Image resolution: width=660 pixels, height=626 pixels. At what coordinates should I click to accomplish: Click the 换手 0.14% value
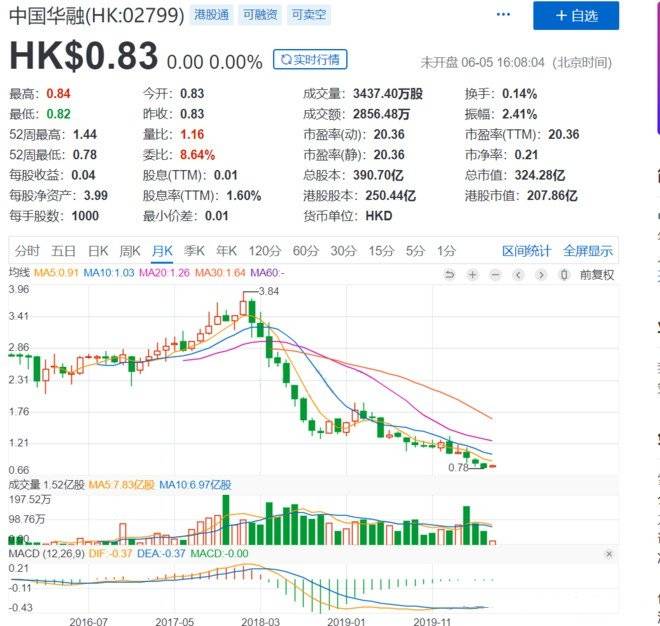(519, 94)
